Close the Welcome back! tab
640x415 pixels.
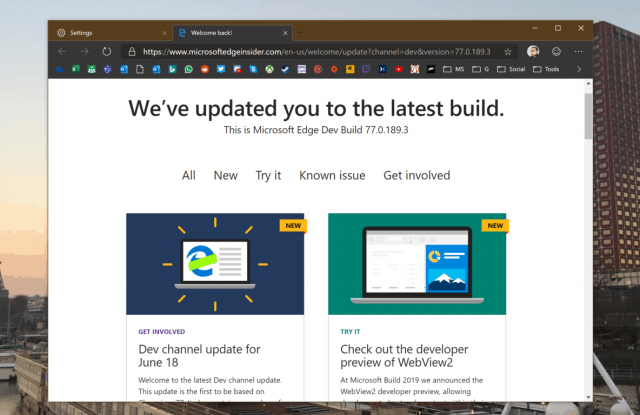[285, 33]
